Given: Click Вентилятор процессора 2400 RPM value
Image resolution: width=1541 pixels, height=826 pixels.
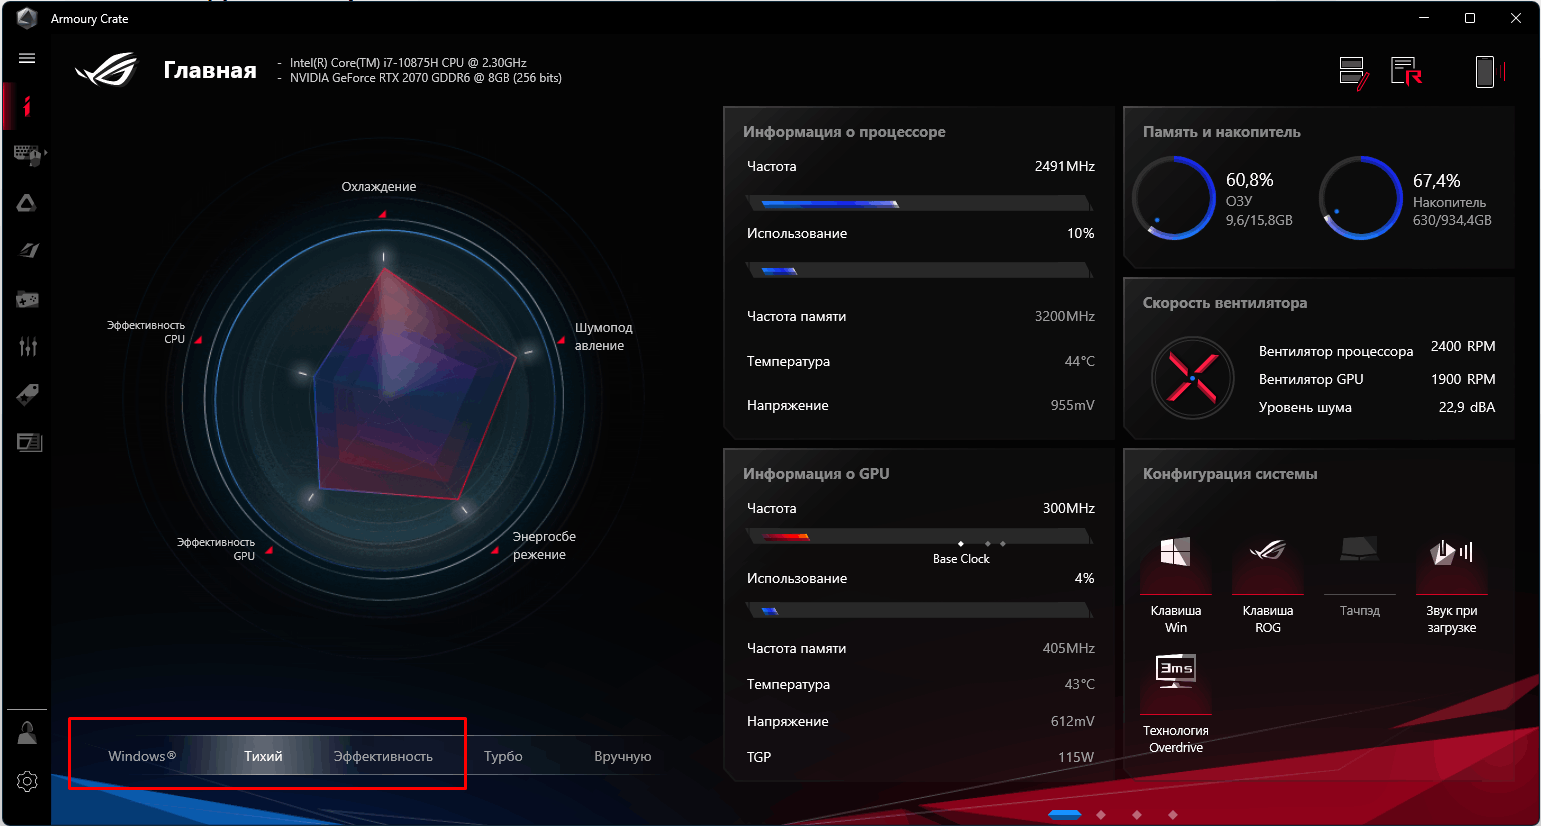Looking at the screenshot, I should (1463, 346).
